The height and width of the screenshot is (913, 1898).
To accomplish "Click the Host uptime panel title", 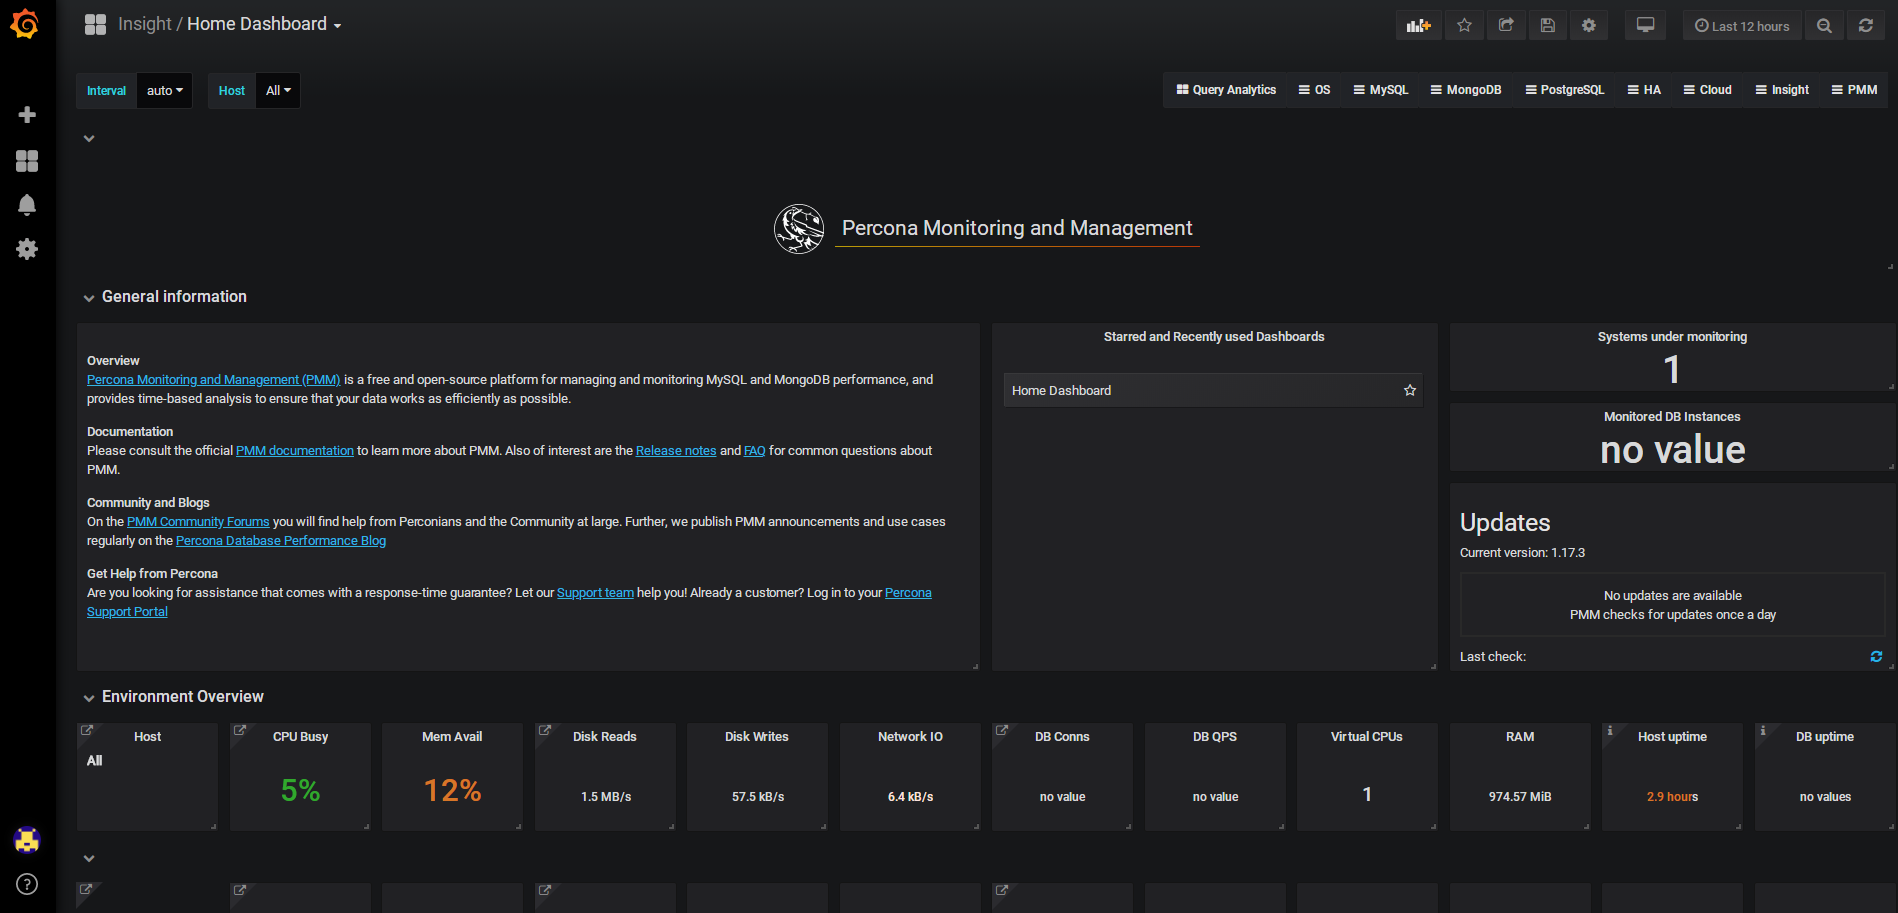I will tap(1672, 737).
